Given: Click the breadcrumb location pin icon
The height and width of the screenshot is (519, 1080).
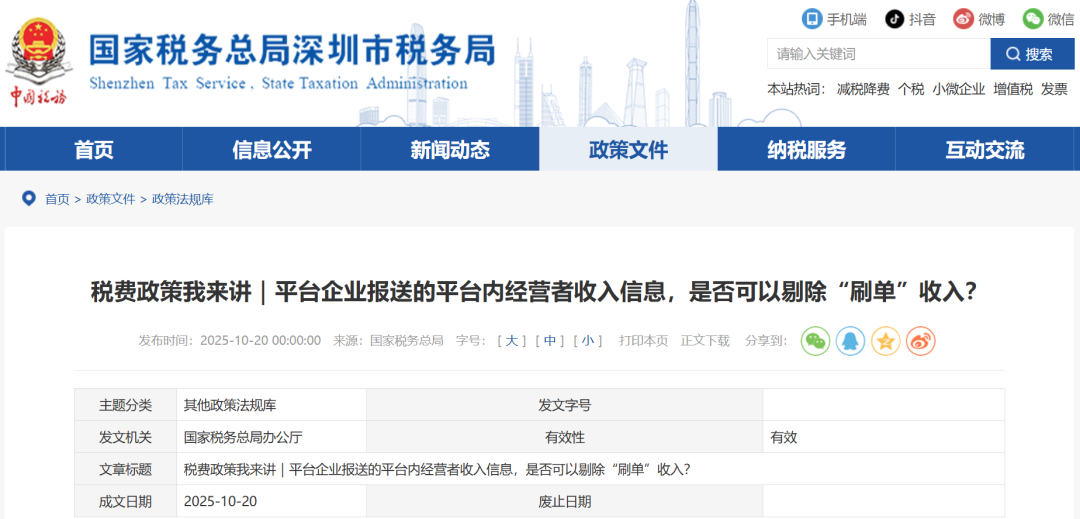Looking at the screenshot, I should [28, 199].
